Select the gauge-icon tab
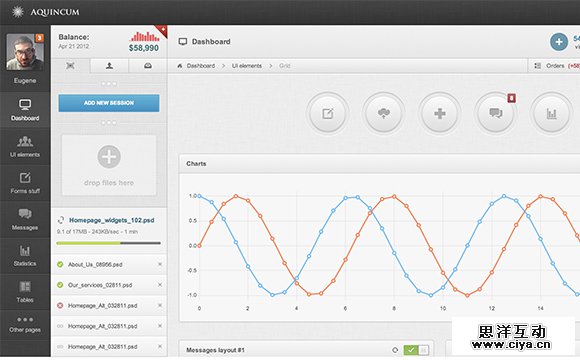 point(148,66)
